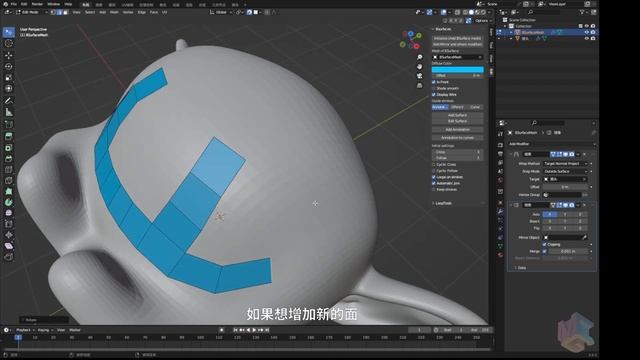The width and height of the screenshot is (640, 360).
Task: Open the Global transform orientation dropdown
Action: coord(221,12)
